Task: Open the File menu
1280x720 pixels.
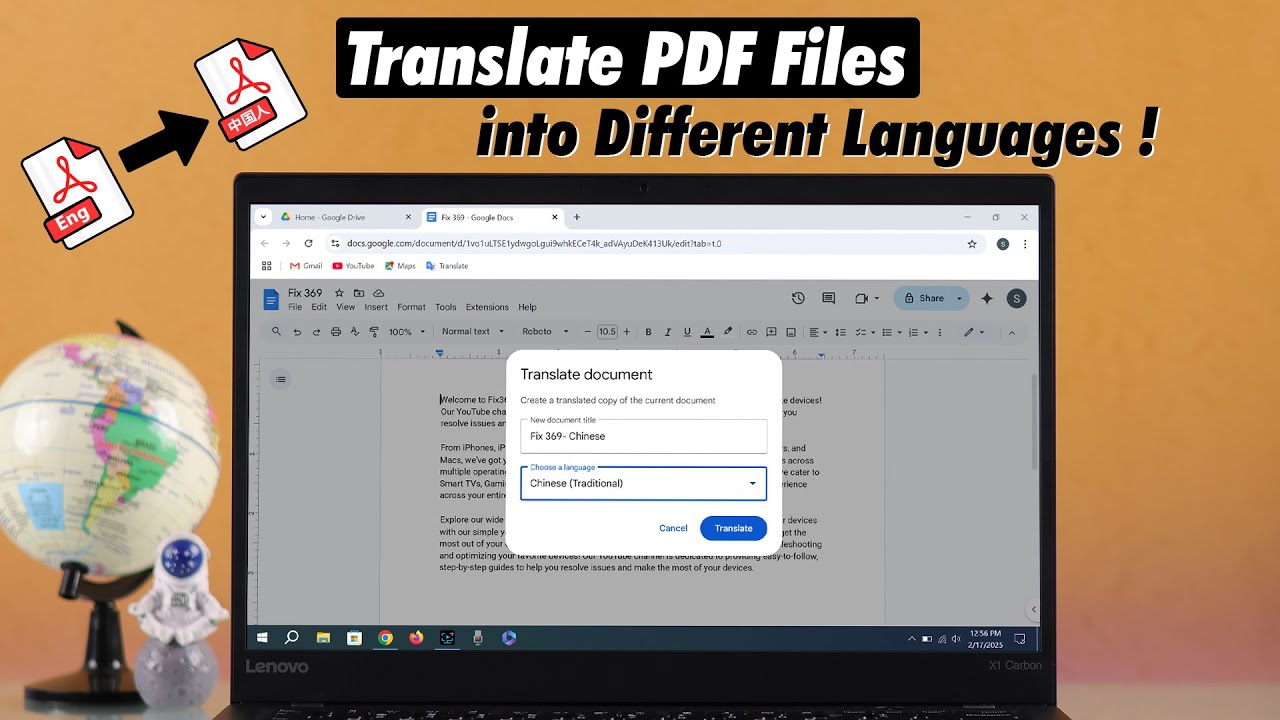Action: pyautogui.click(x=295, y=307)
